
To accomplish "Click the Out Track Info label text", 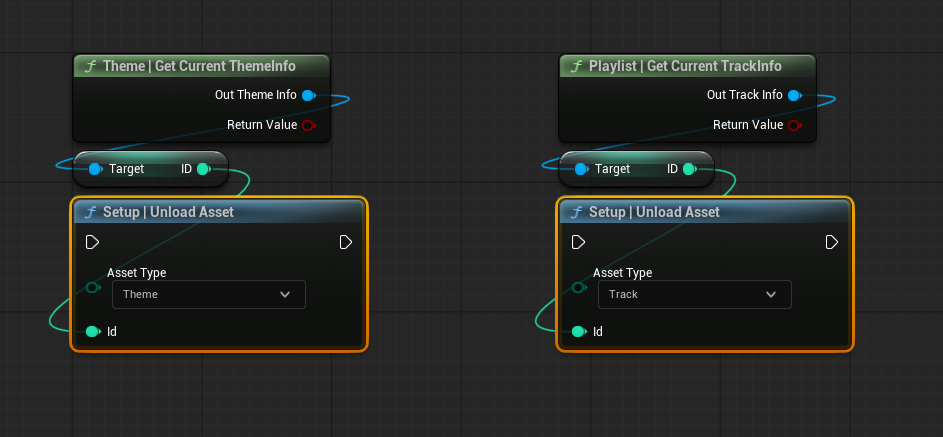I will 745,95.
